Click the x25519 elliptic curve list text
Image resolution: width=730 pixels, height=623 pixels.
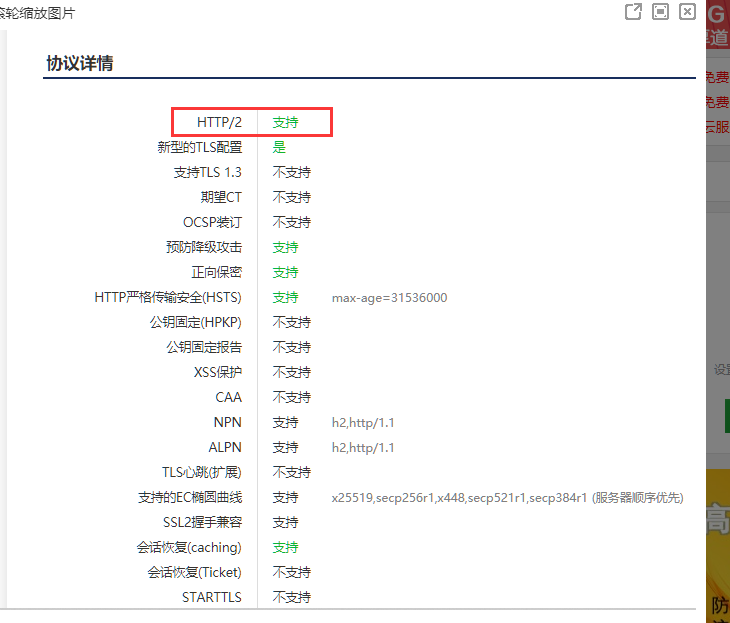tap(507, 498)
